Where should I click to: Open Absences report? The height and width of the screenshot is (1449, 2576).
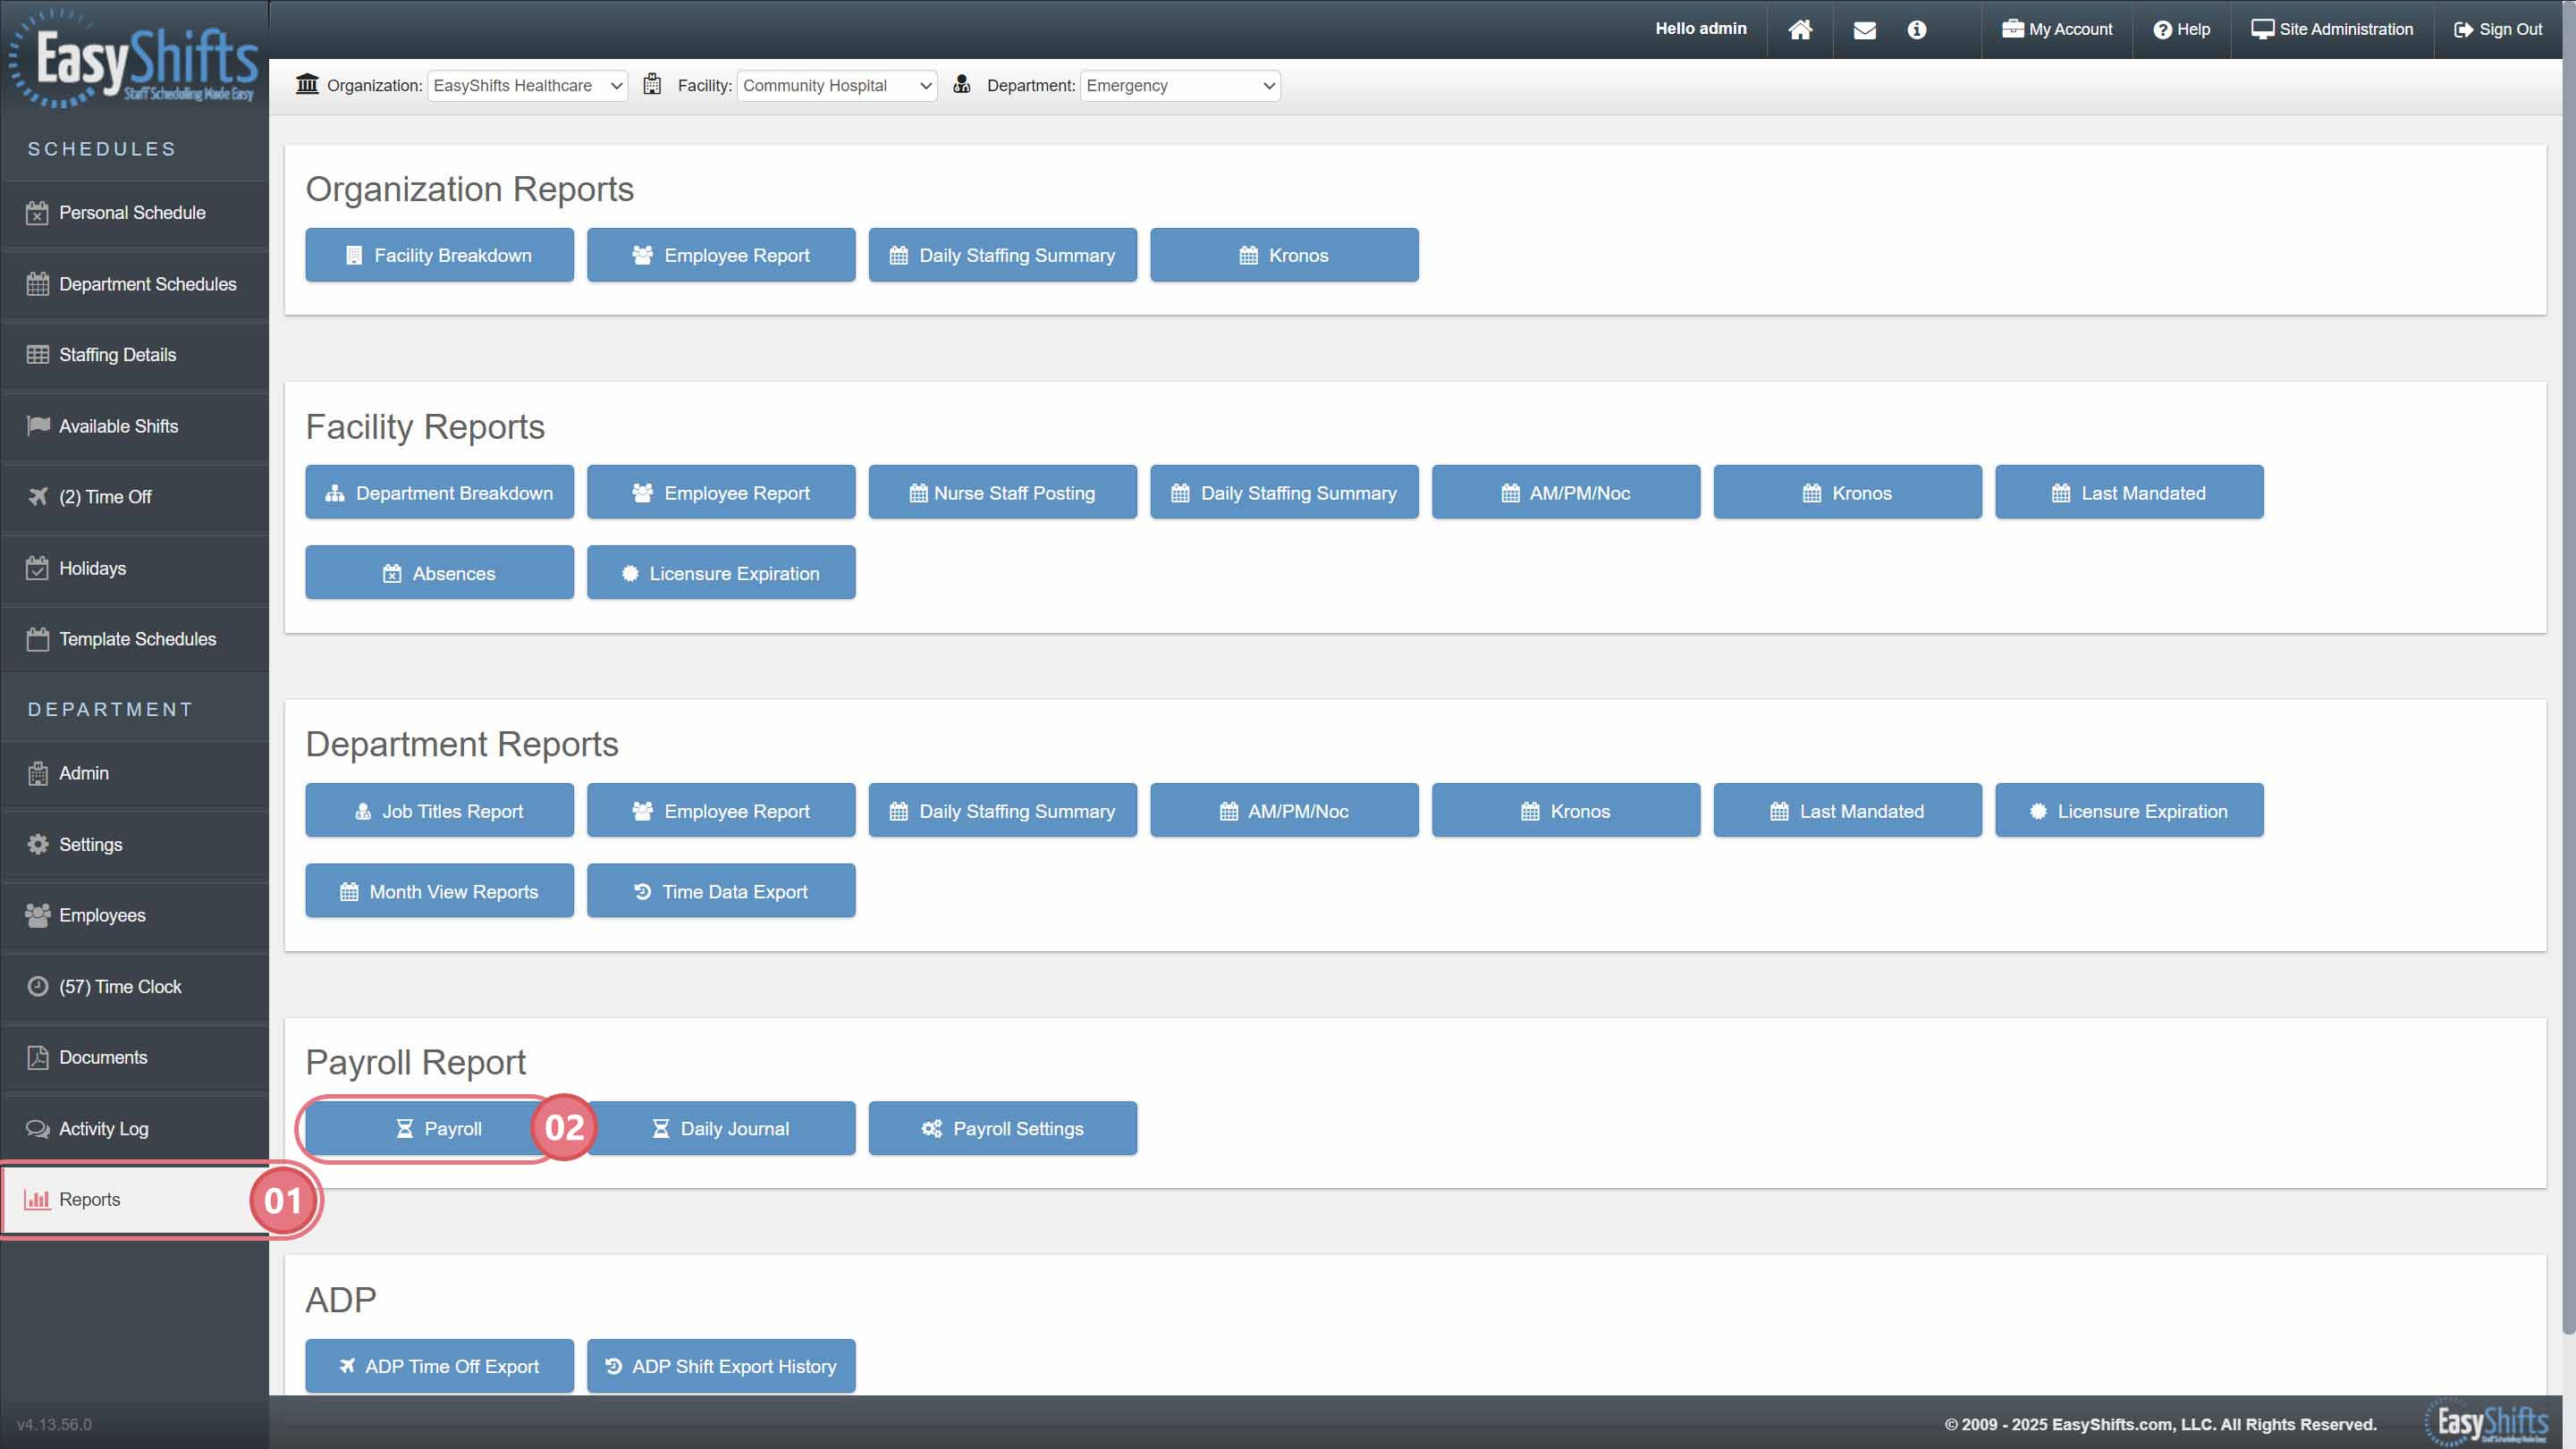click(x=439, y=572)
